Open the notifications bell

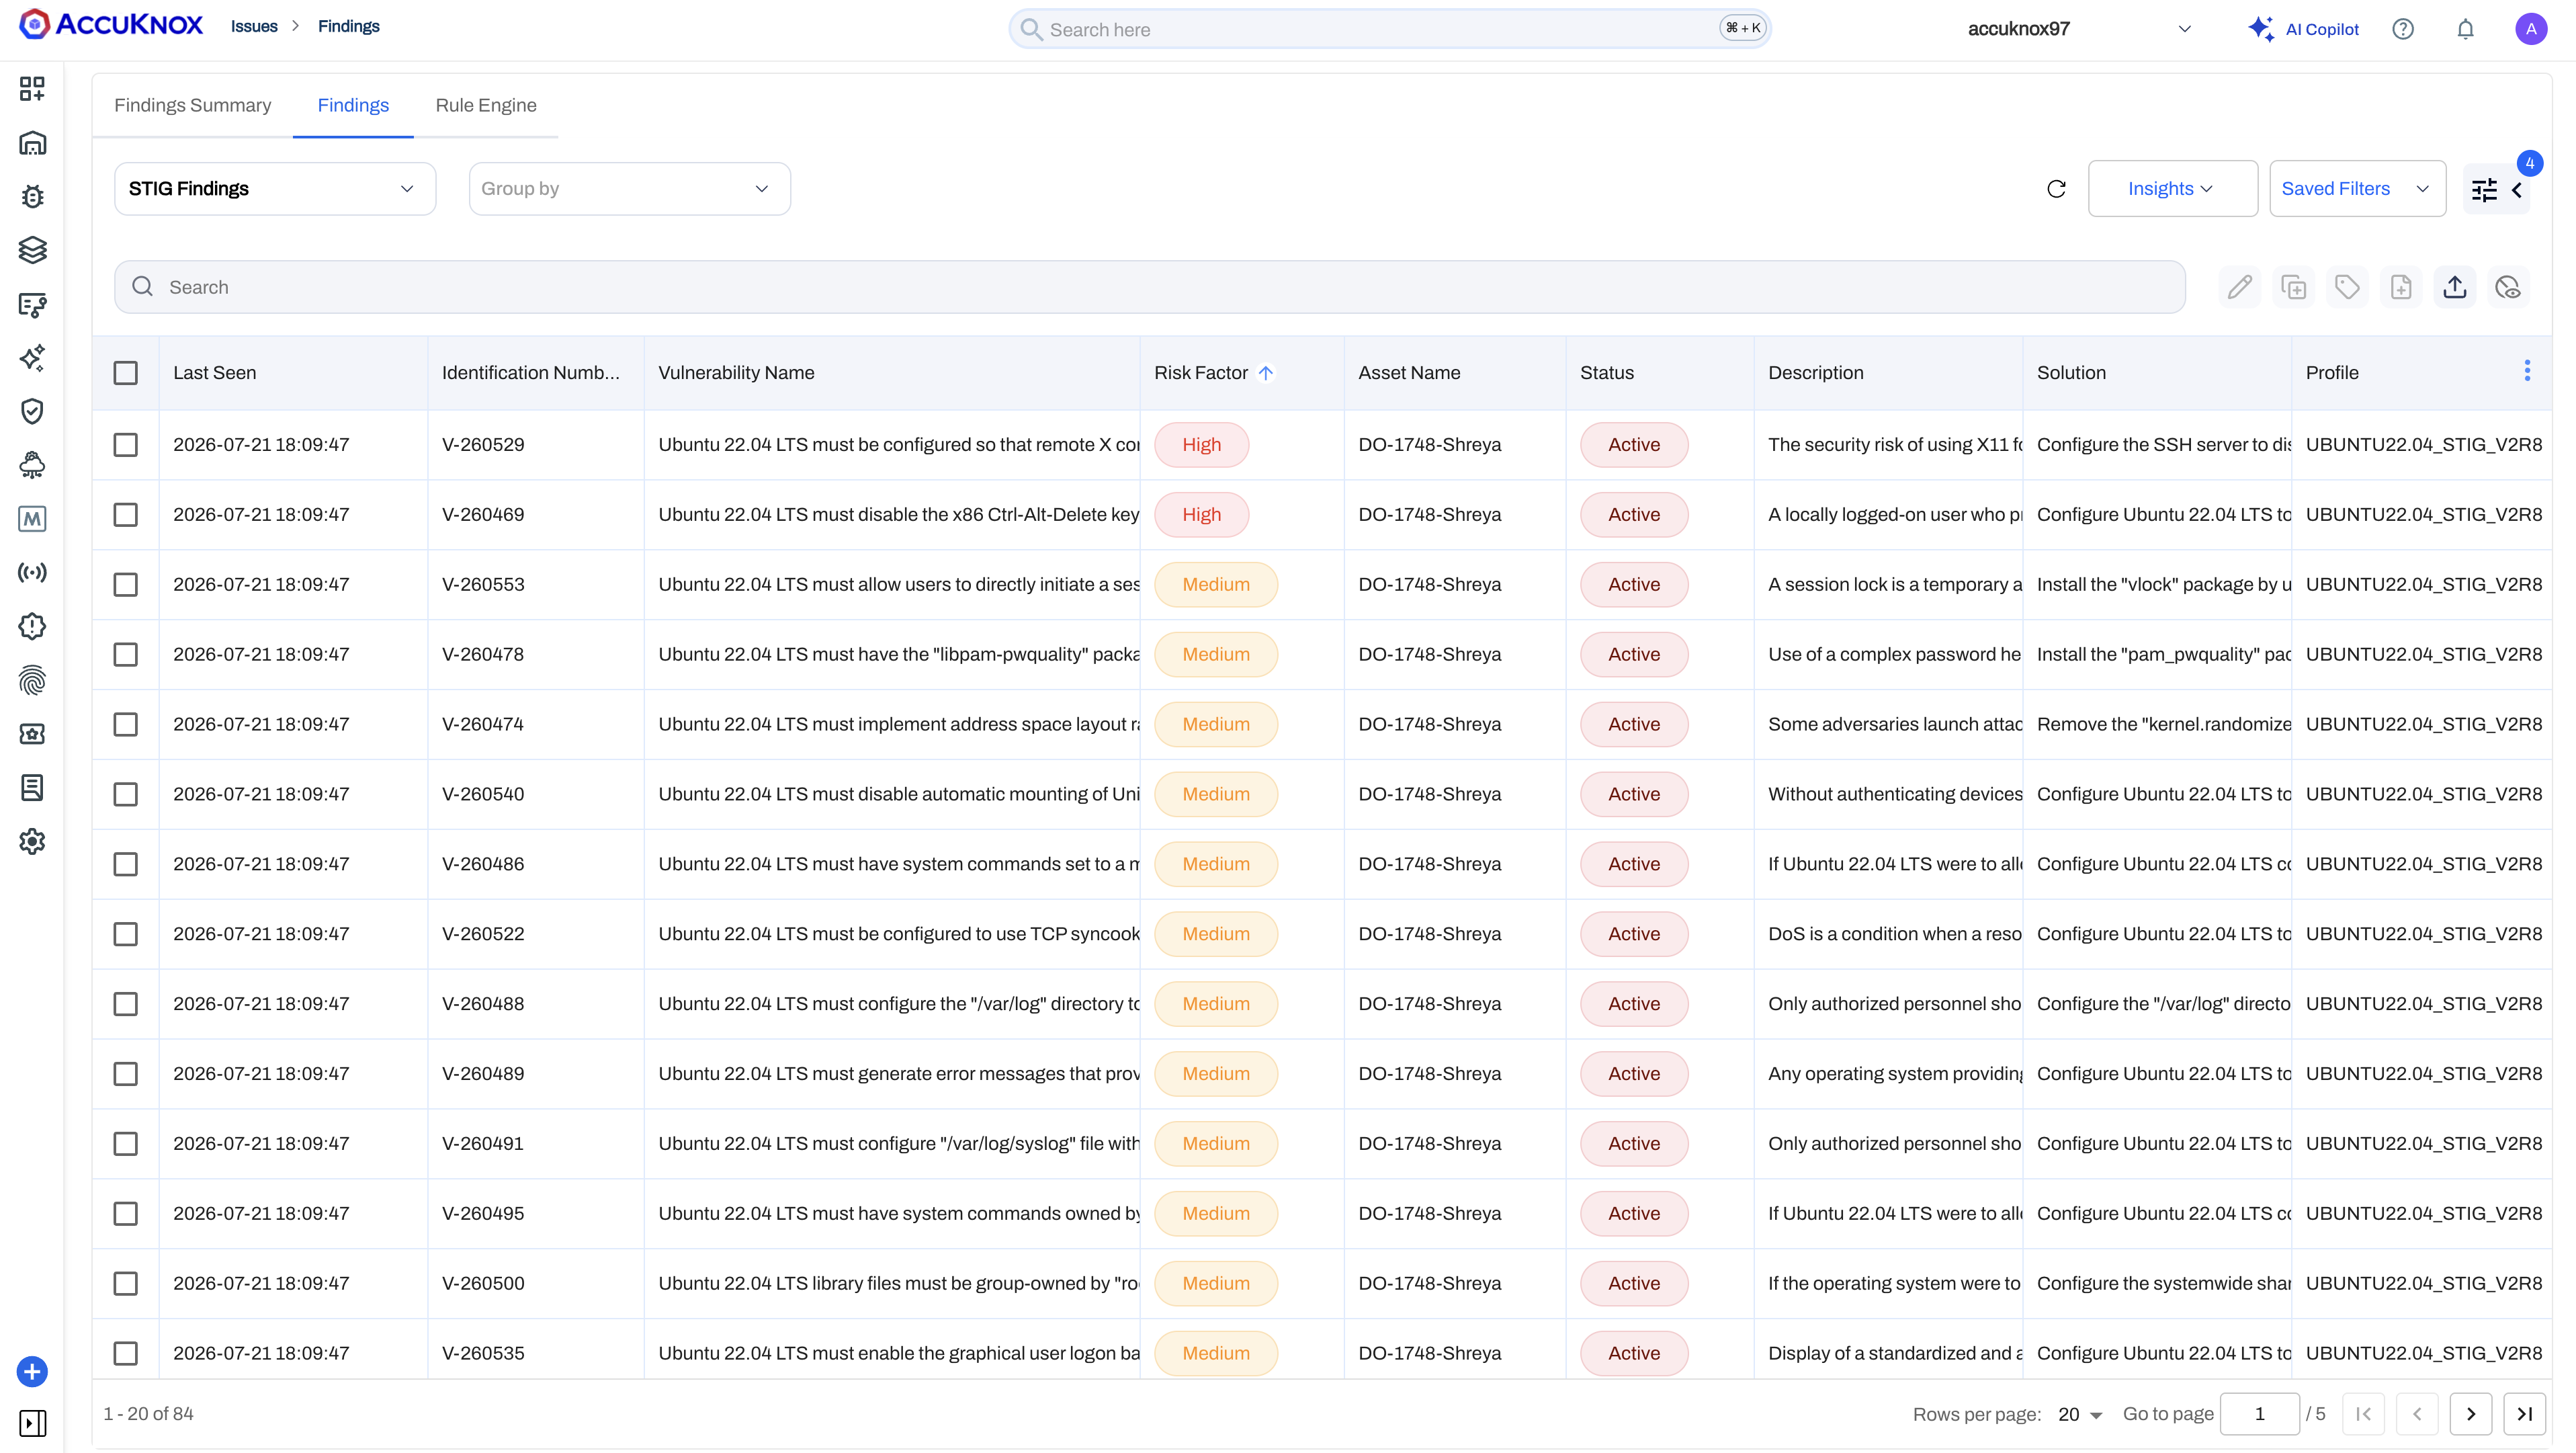2466,29
